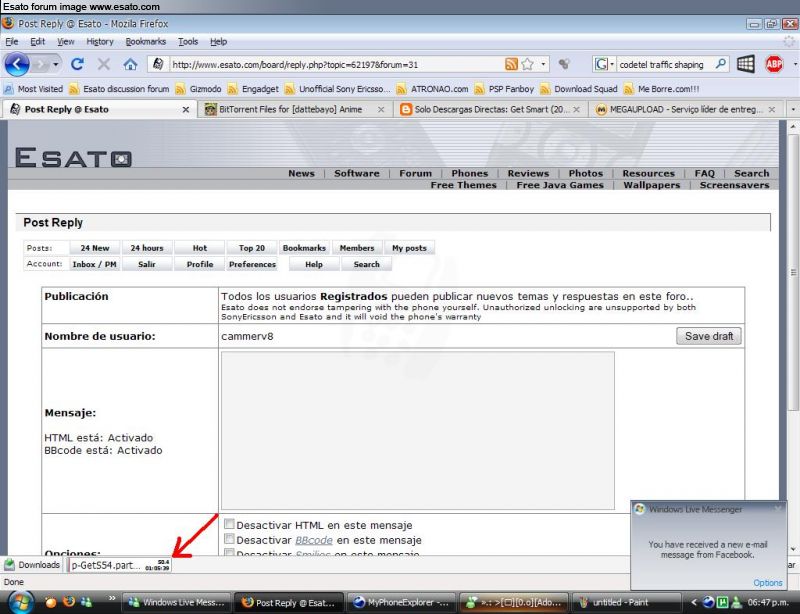Open the Downloads button in status bar
Image resolution: width=800 pixels, height=614 pixels.
tap(32, 565)
